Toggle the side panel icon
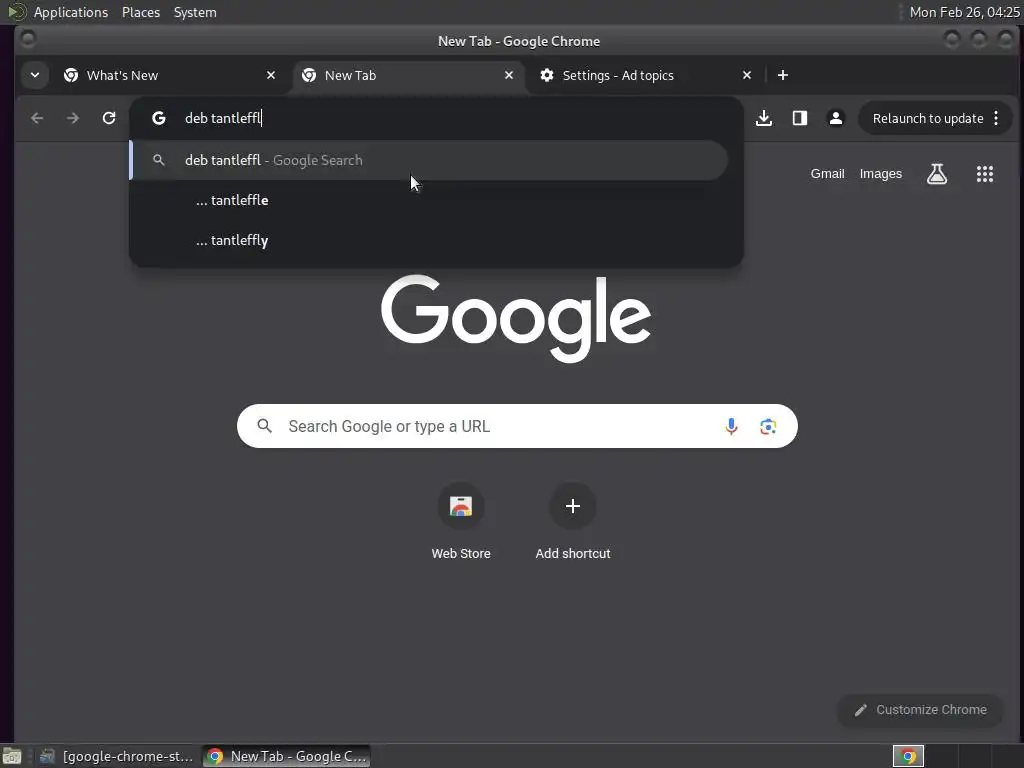This screenshot has width=1024, height=768. point(800,118)
